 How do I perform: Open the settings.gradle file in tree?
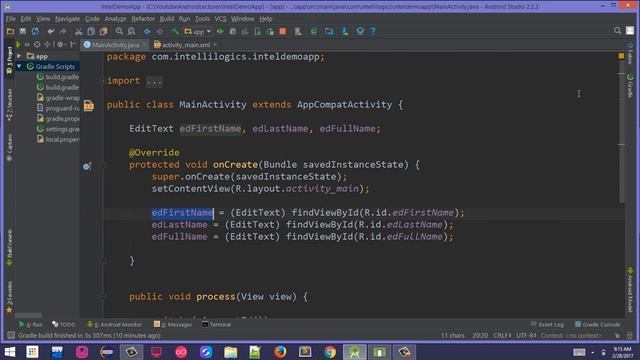click(58, 129)
